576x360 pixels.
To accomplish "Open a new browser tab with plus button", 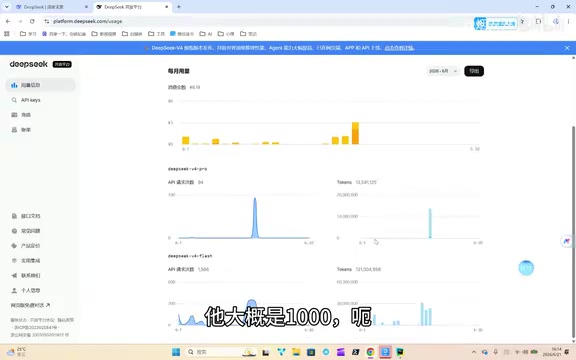I will point(179,7).
